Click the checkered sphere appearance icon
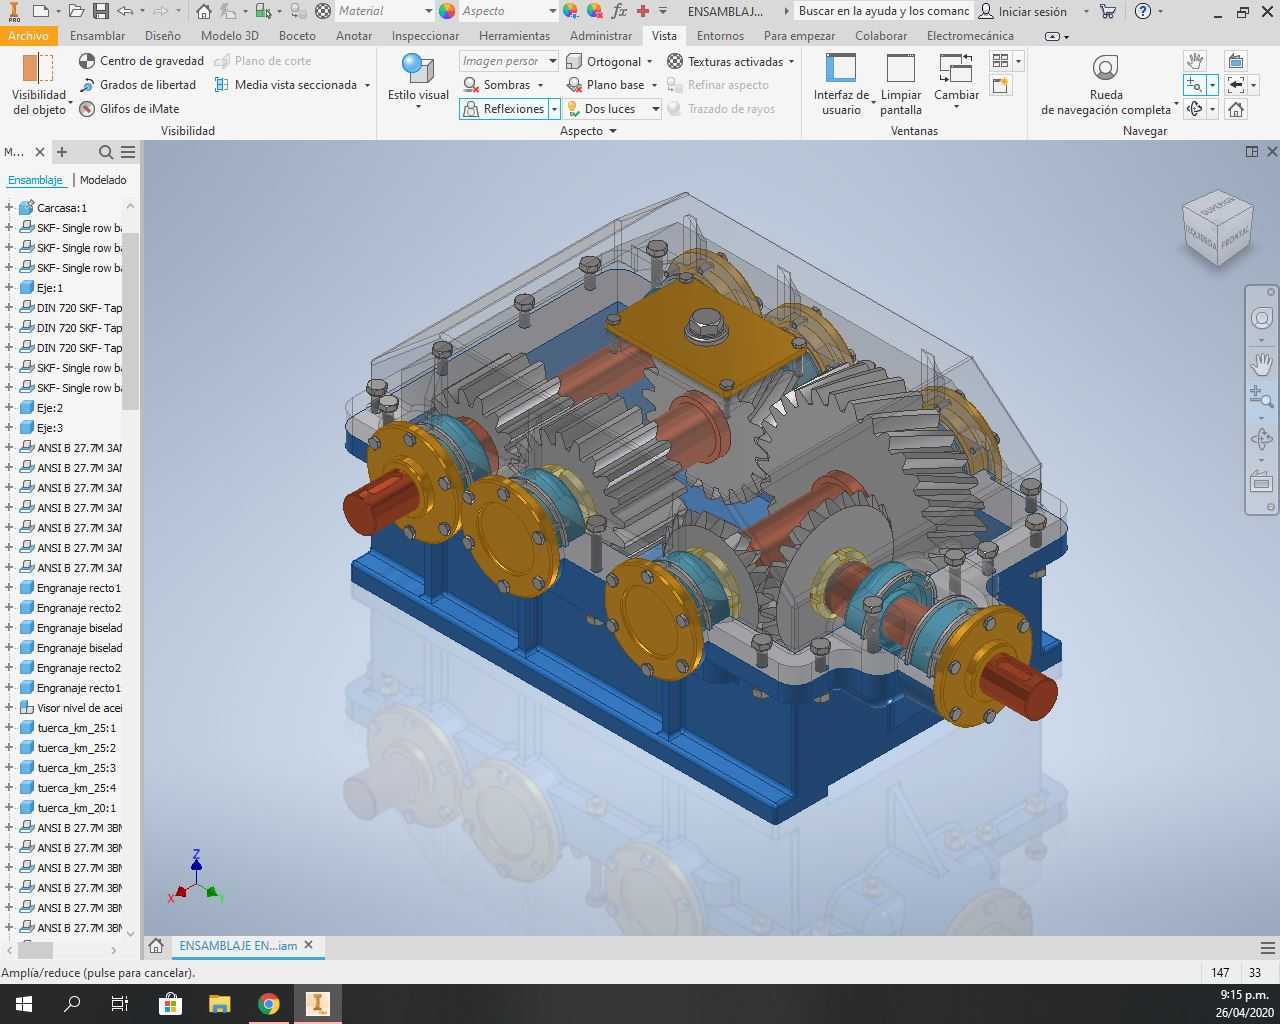1280x1024 pixels. 322,11
